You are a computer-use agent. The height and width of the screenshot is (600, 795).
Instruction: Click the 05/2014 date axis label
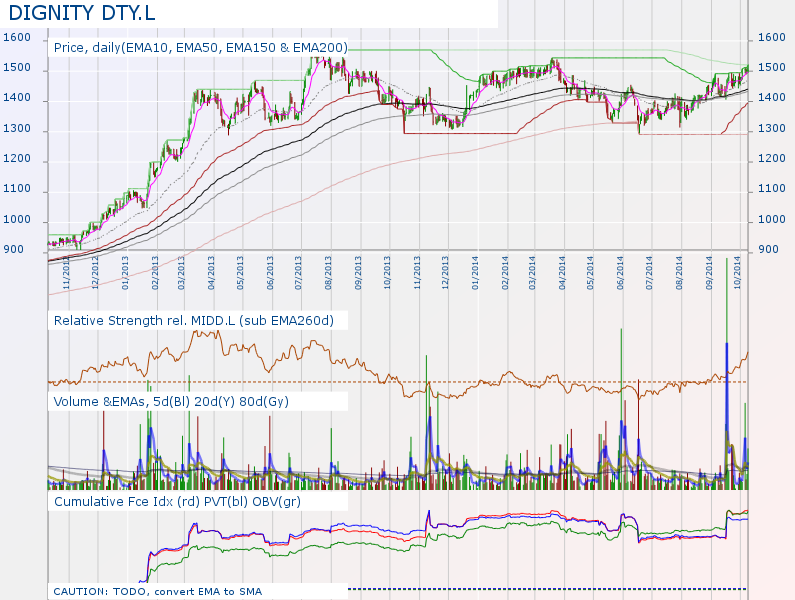[x=591, y=273]
